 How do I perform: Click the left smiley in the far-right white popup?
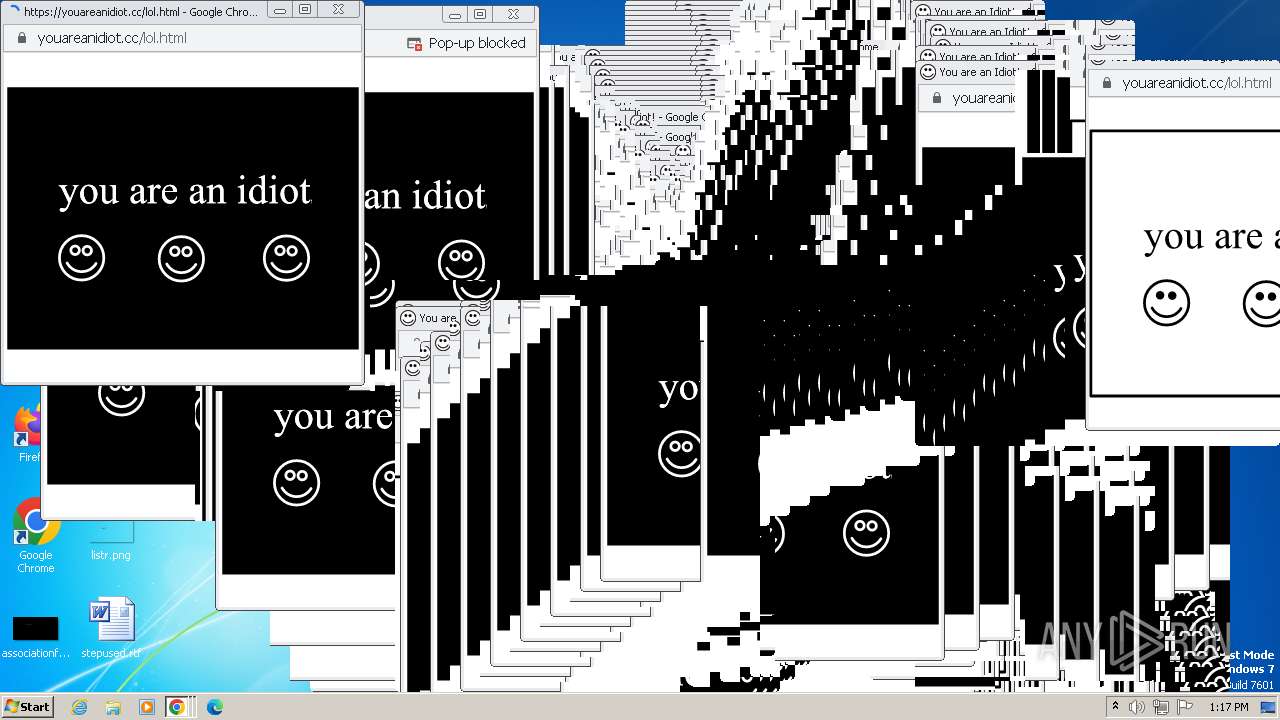point(1166,302)
